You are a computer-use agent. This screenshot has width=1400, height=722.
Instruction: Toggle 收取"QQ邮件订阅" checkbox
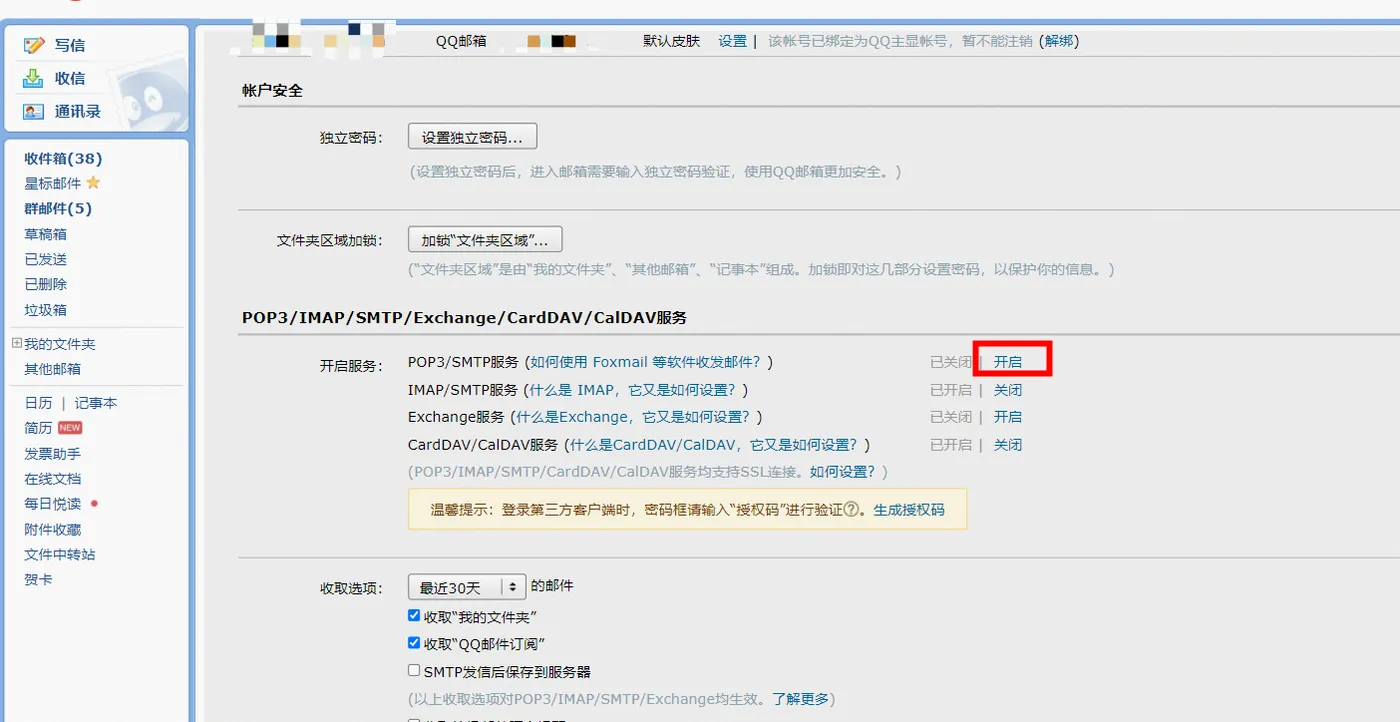[414, 643]
